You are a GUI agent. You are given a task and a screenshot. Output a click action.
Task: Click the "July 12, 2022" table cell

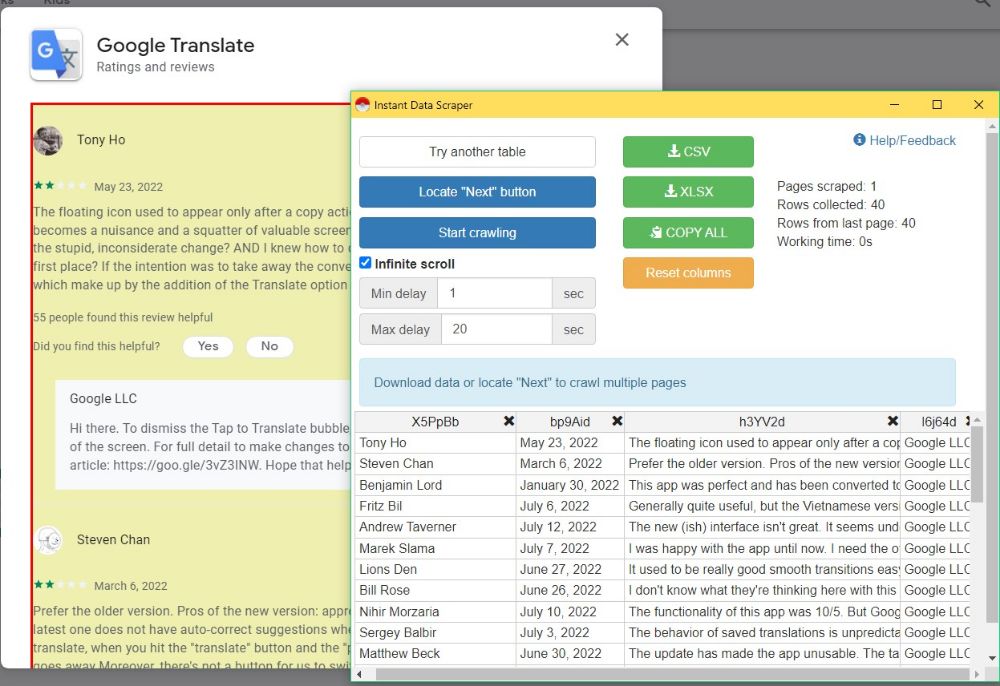570,527
